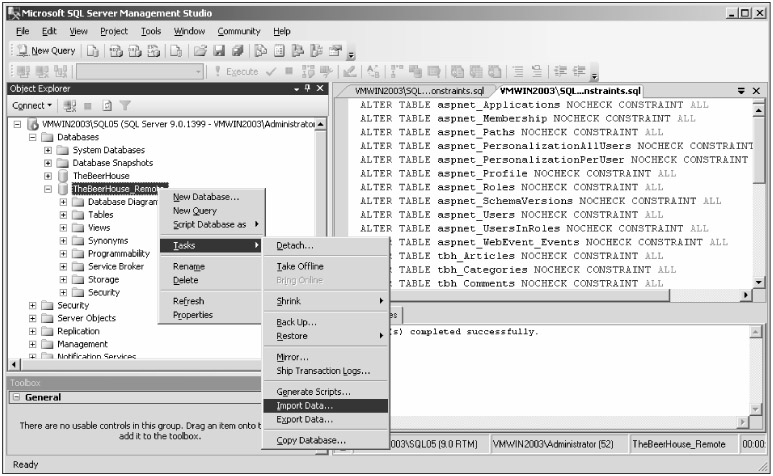Select the Server Objects tree folder

point(86,318)
